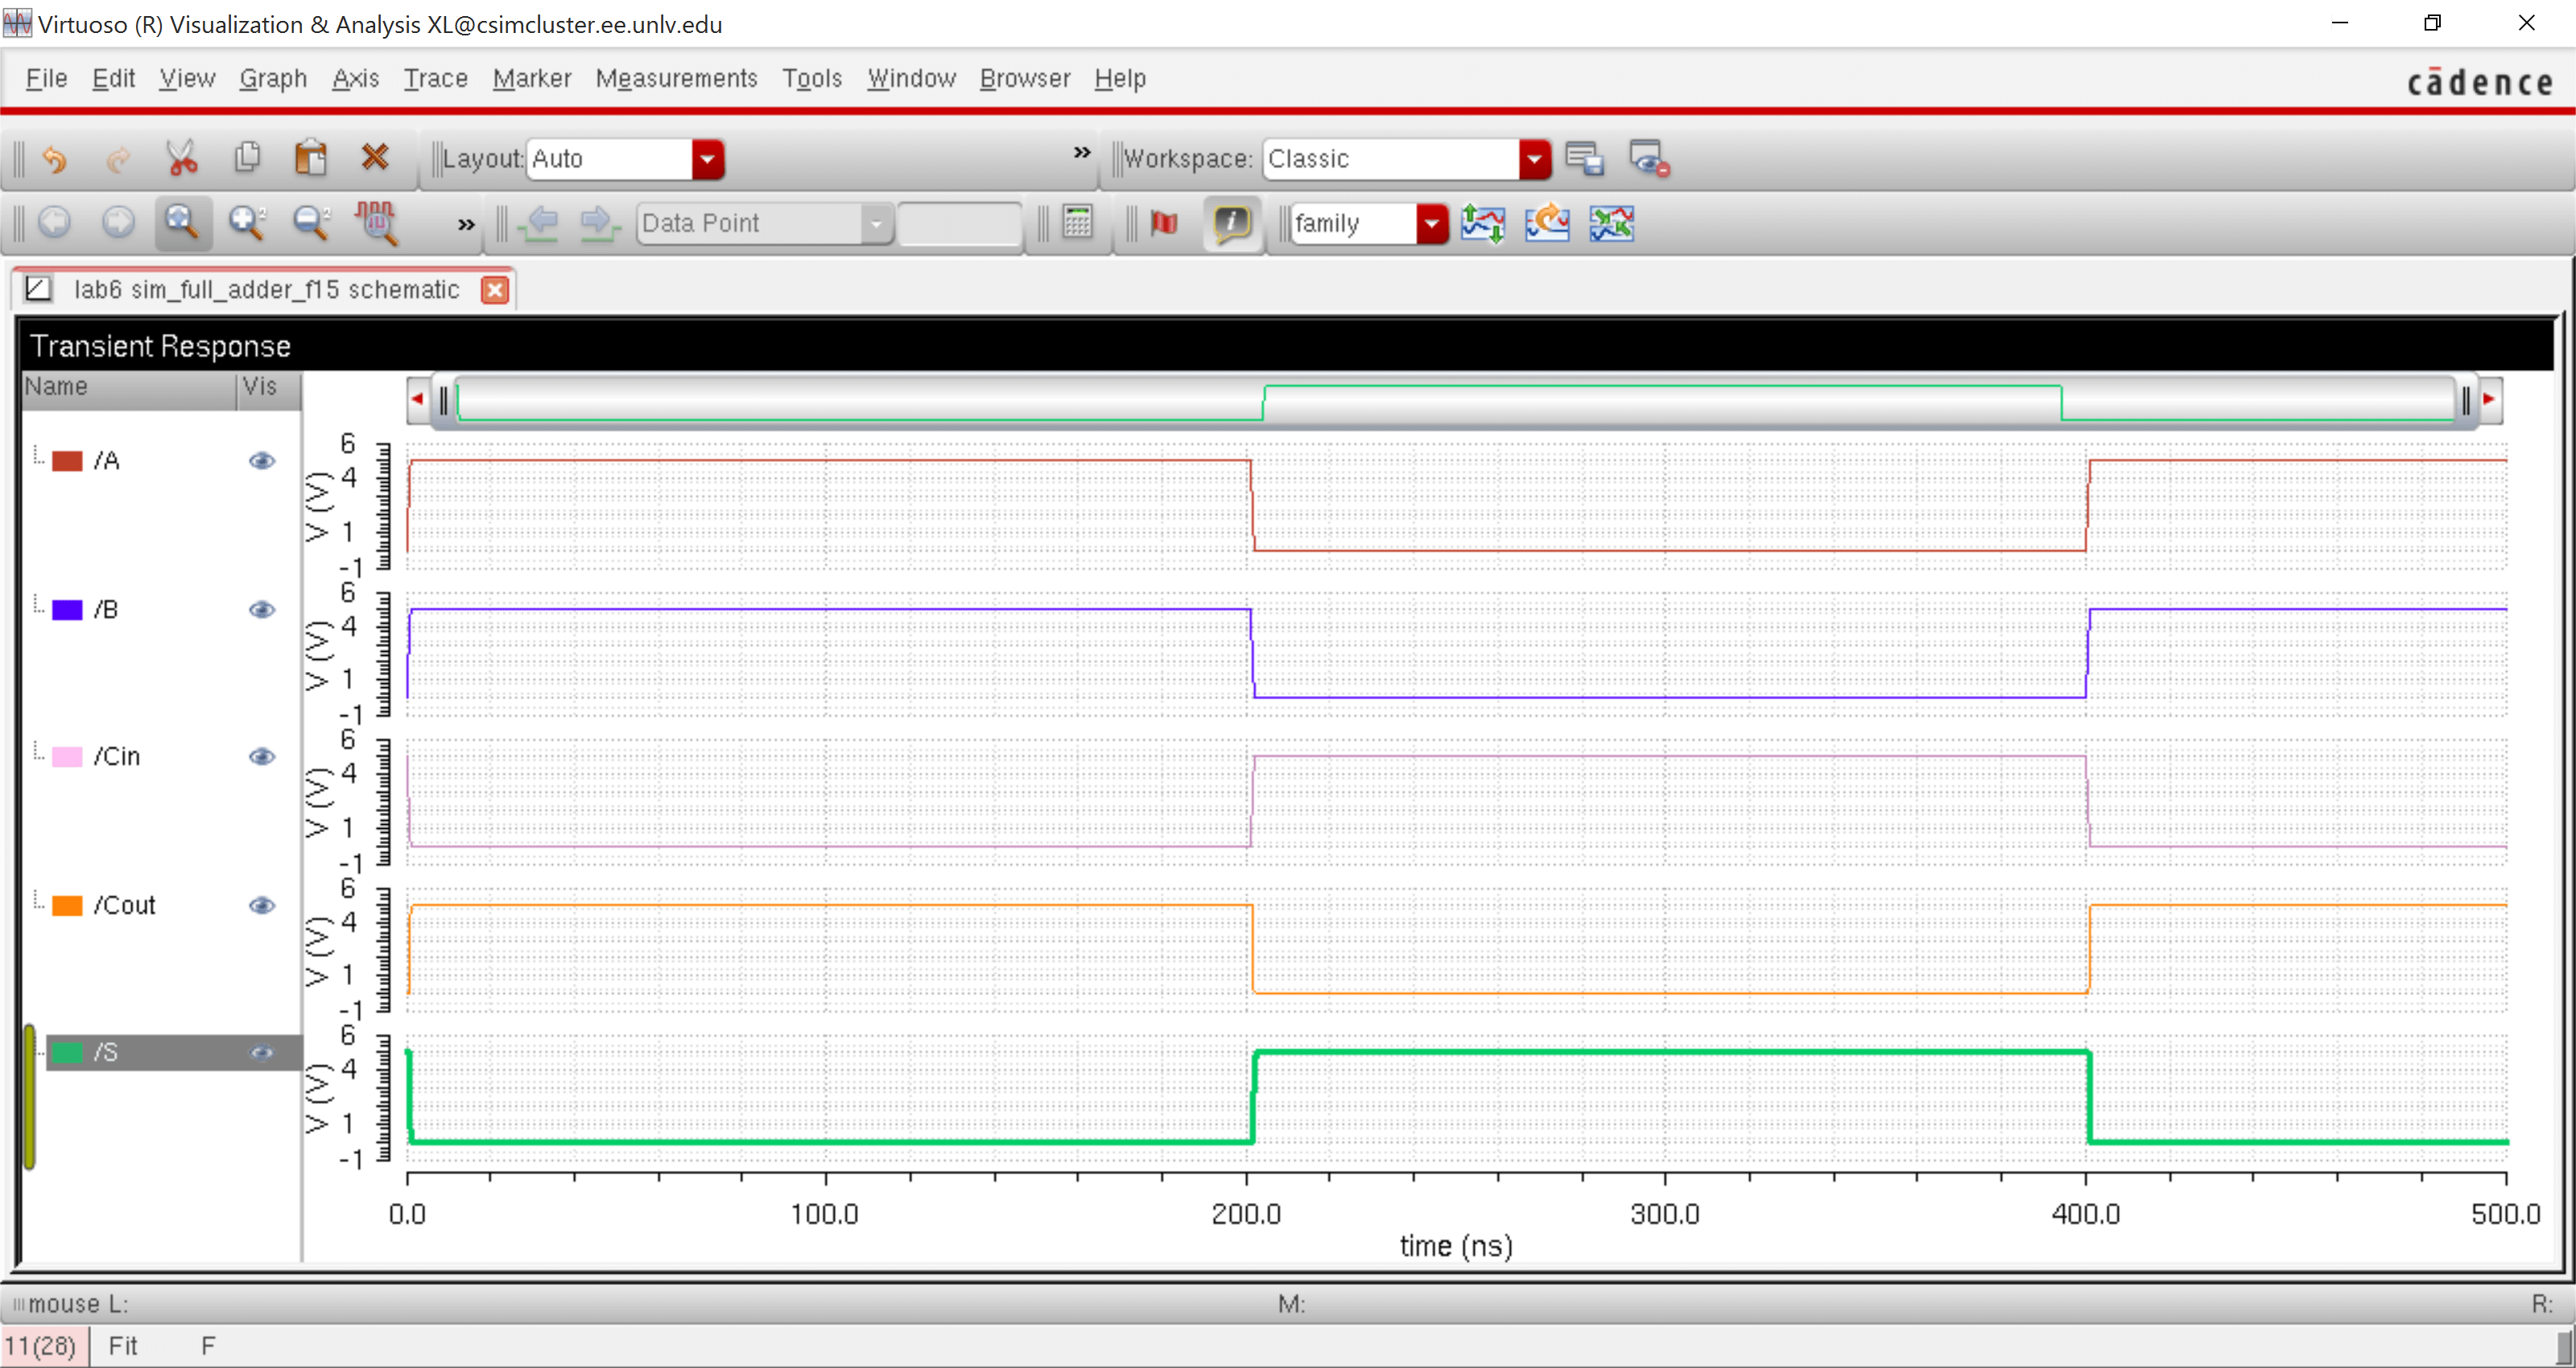This screenshot has width=2576, height=1368.
Task: Click the Cut scissors icon
Action: 182,158
